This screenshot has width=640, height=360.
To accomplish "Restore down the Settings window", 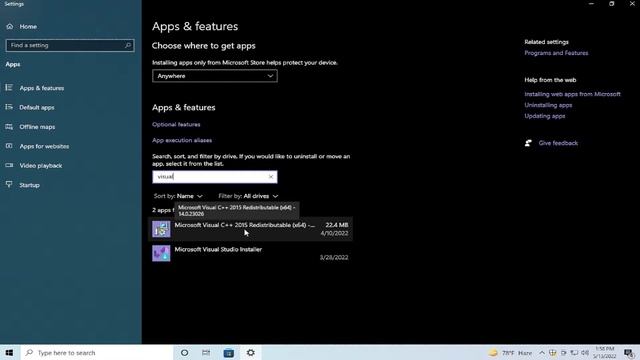I will (x=611, y=4).
